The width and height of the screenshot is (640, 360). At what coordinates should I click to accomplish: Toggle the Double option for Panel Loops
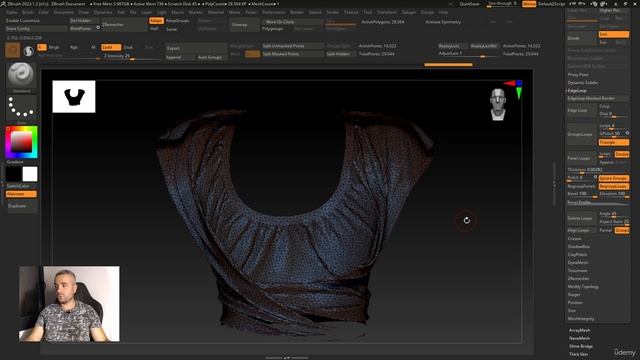click(622, 154)
